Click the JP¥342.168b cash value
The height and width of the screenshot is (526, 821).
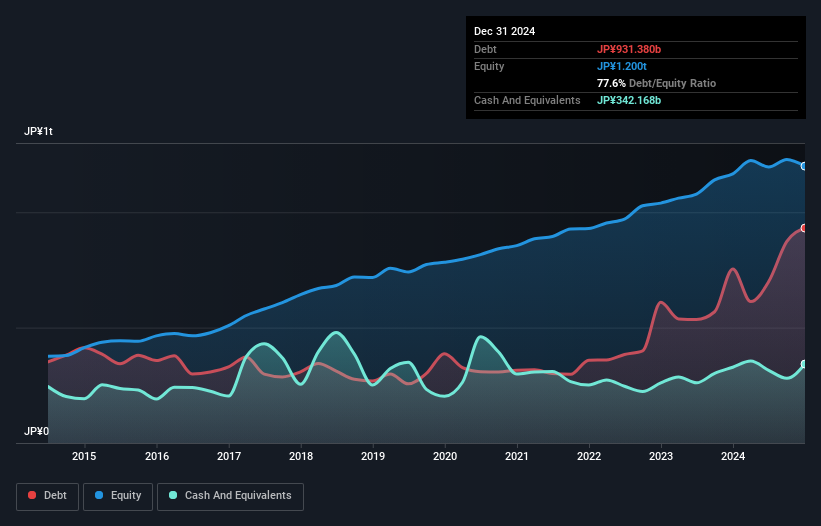pos(629,100)
